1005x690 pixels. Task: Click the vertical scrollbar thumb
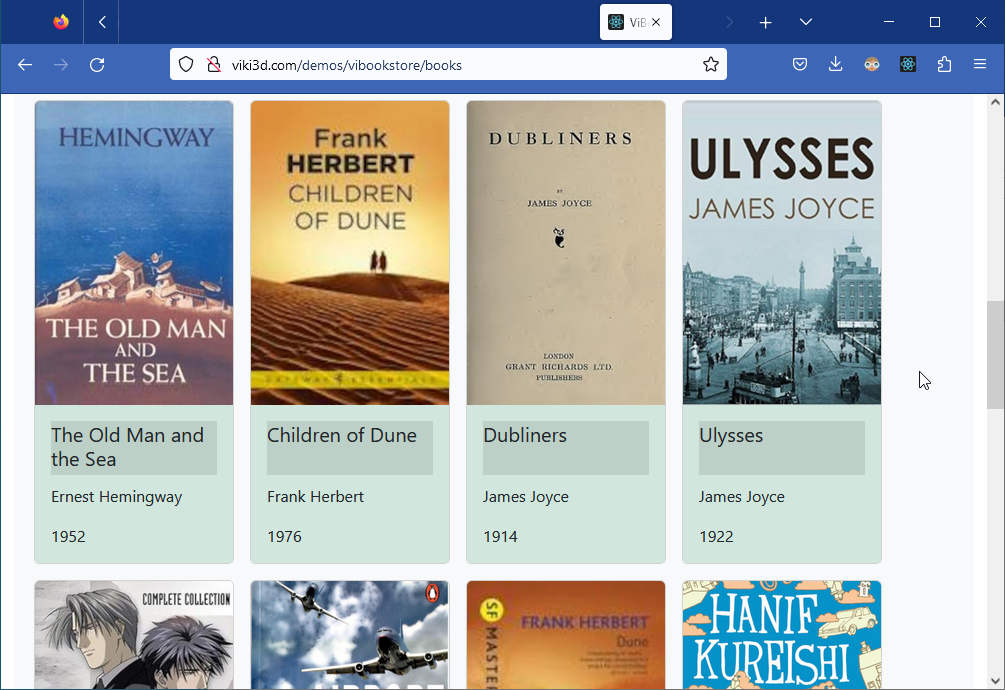(x=995, y=354)
